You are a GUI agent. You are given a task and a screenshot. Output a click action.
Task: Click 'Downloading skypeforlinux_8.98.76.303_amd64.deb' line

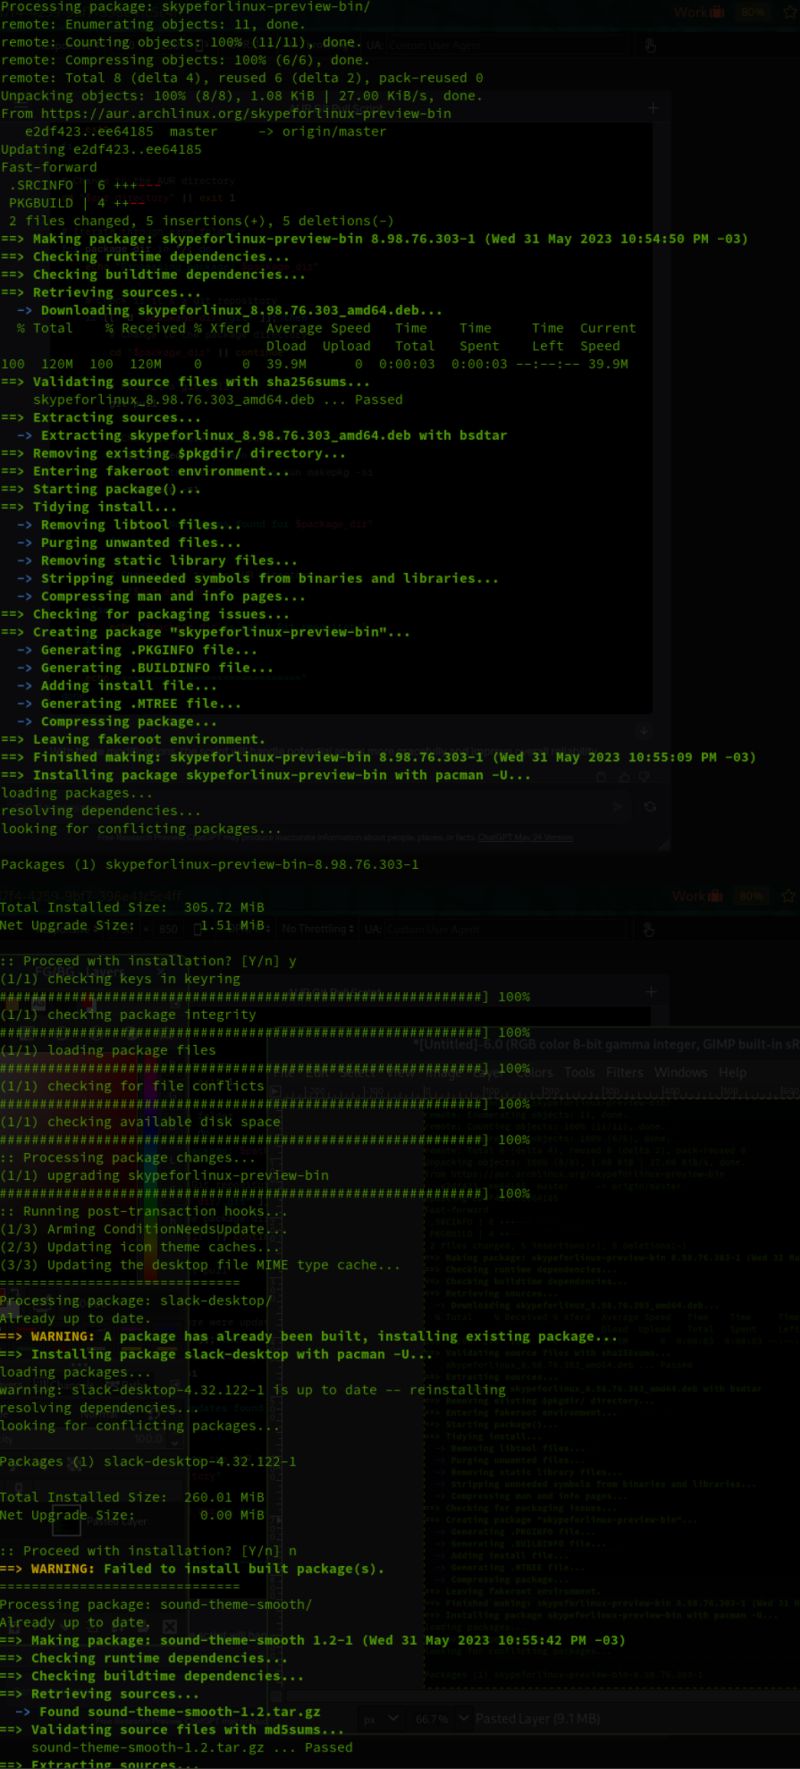pos(228,311)
